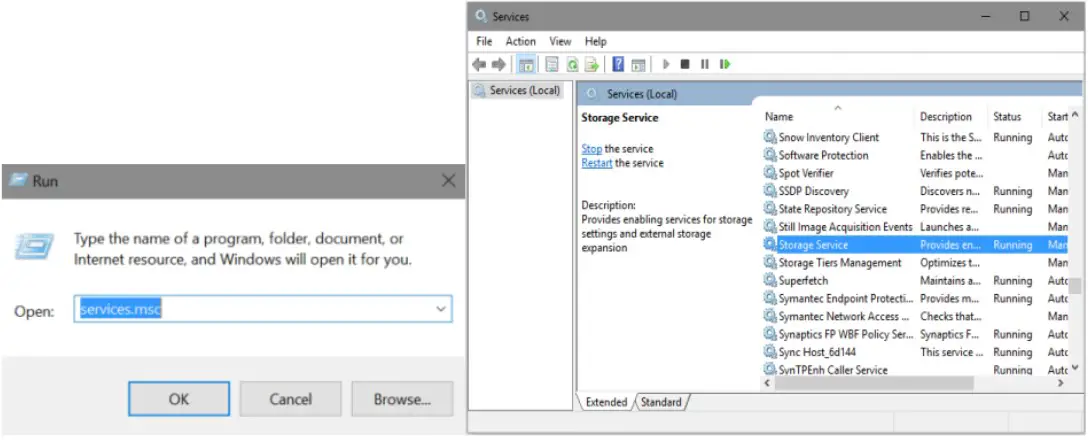Open the View menu in Services
Viewport: 1089px width, 440px height.
pyautogui.click(x=560, y=42)
